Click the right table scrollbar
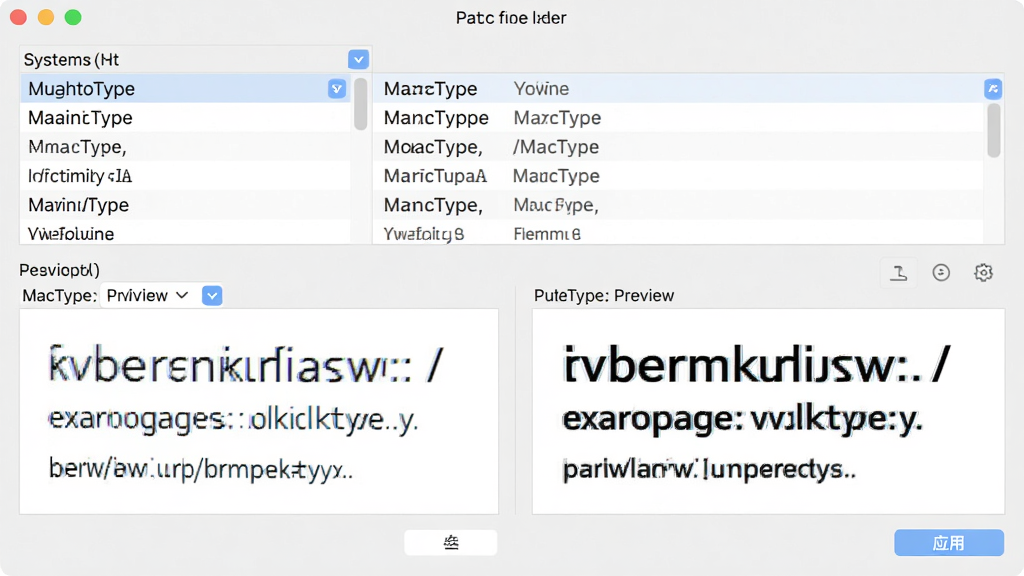 tap(994, 131)
